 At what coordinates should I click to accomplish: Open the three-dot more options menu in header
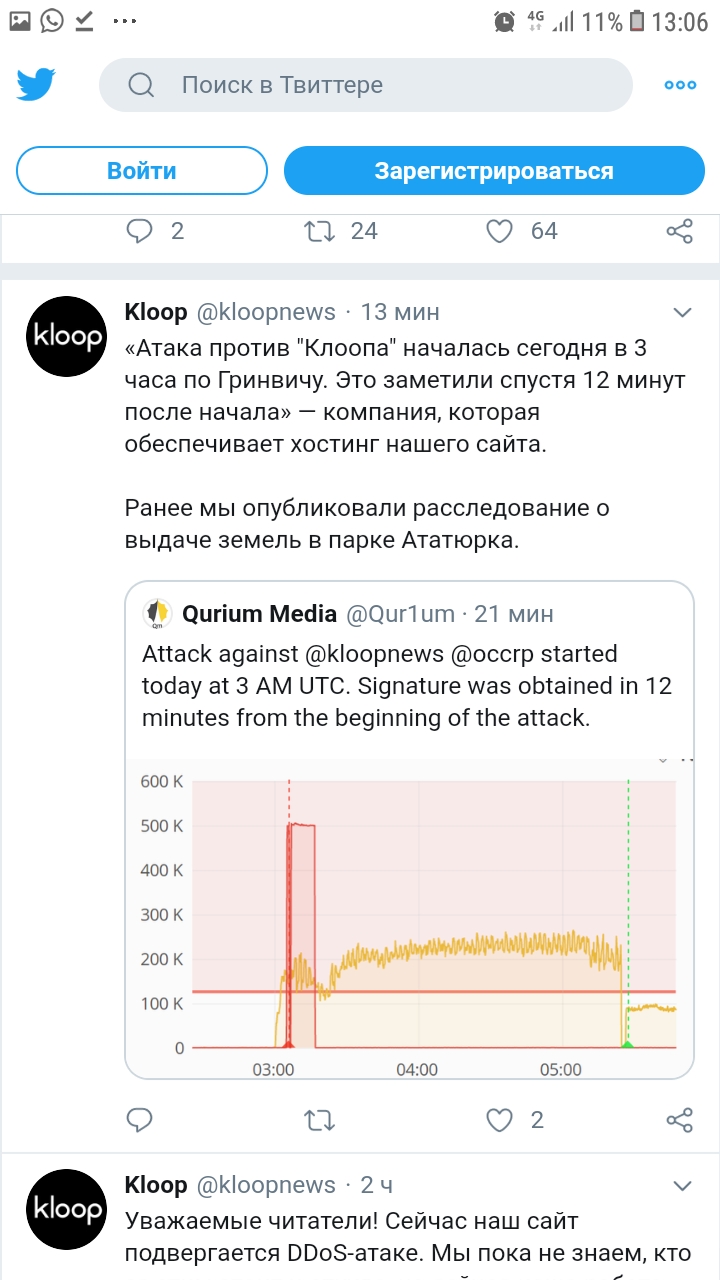tap(680, 85)
